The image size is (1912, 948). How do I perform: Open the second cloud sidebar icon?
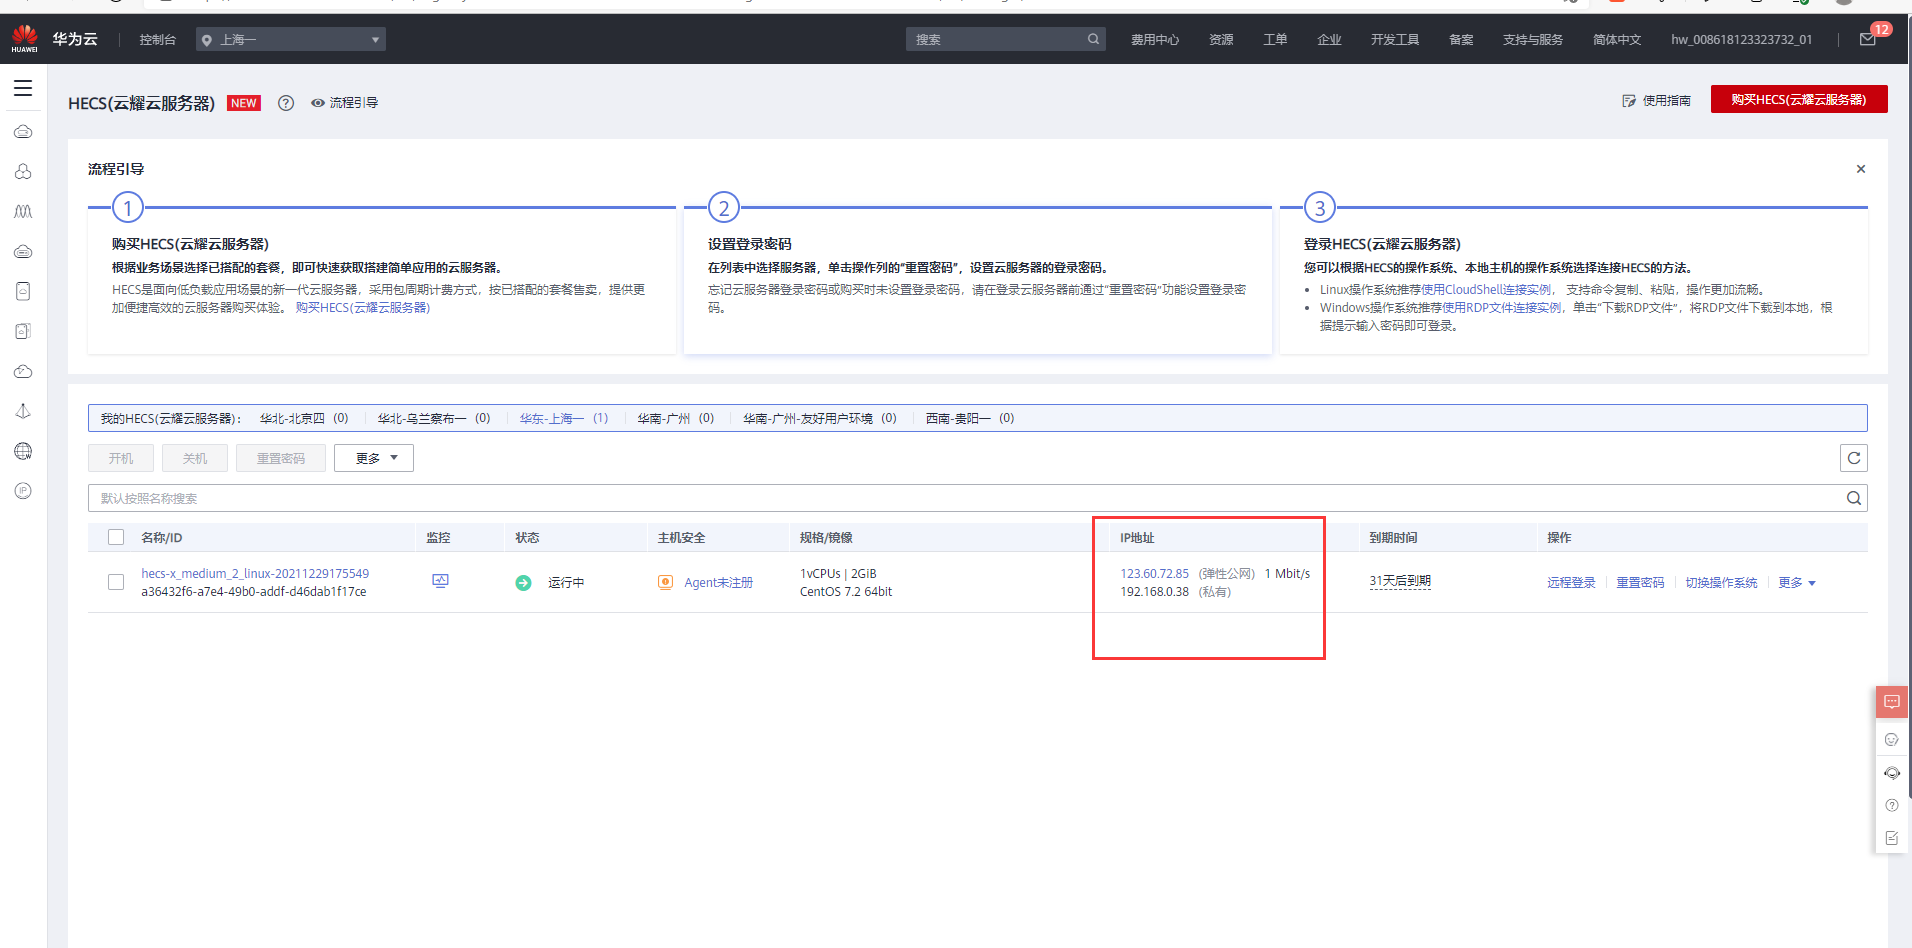[23, 172]
